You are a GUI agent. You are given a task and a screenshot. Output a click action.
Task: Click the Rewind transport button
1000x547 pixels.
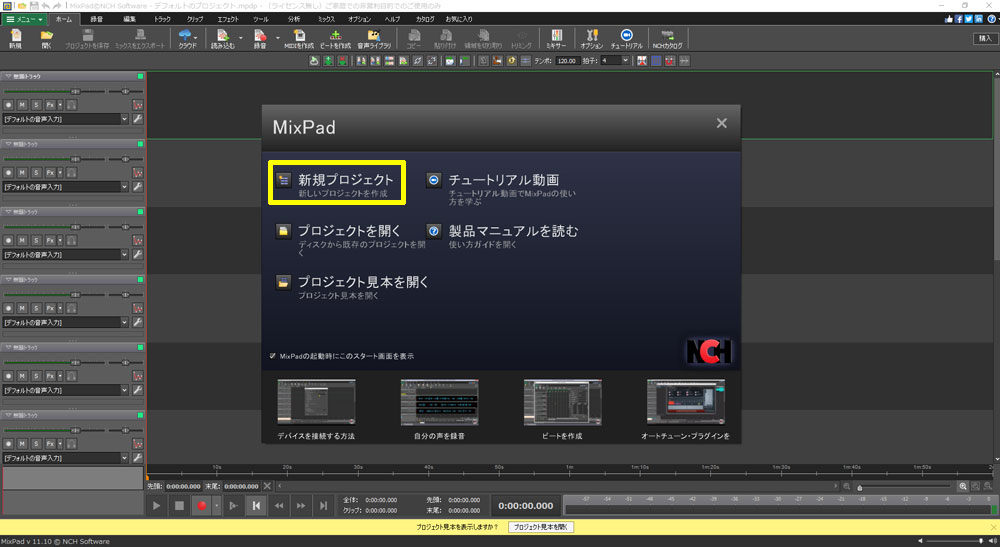(279, 506)
